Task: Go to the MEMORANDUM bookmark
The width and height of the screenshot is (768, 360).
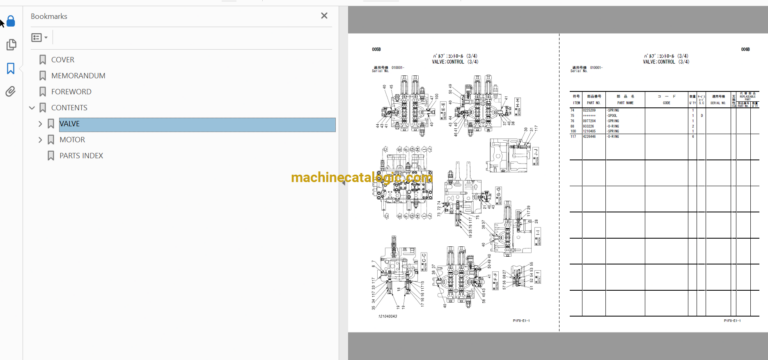Action: (78, 75)
